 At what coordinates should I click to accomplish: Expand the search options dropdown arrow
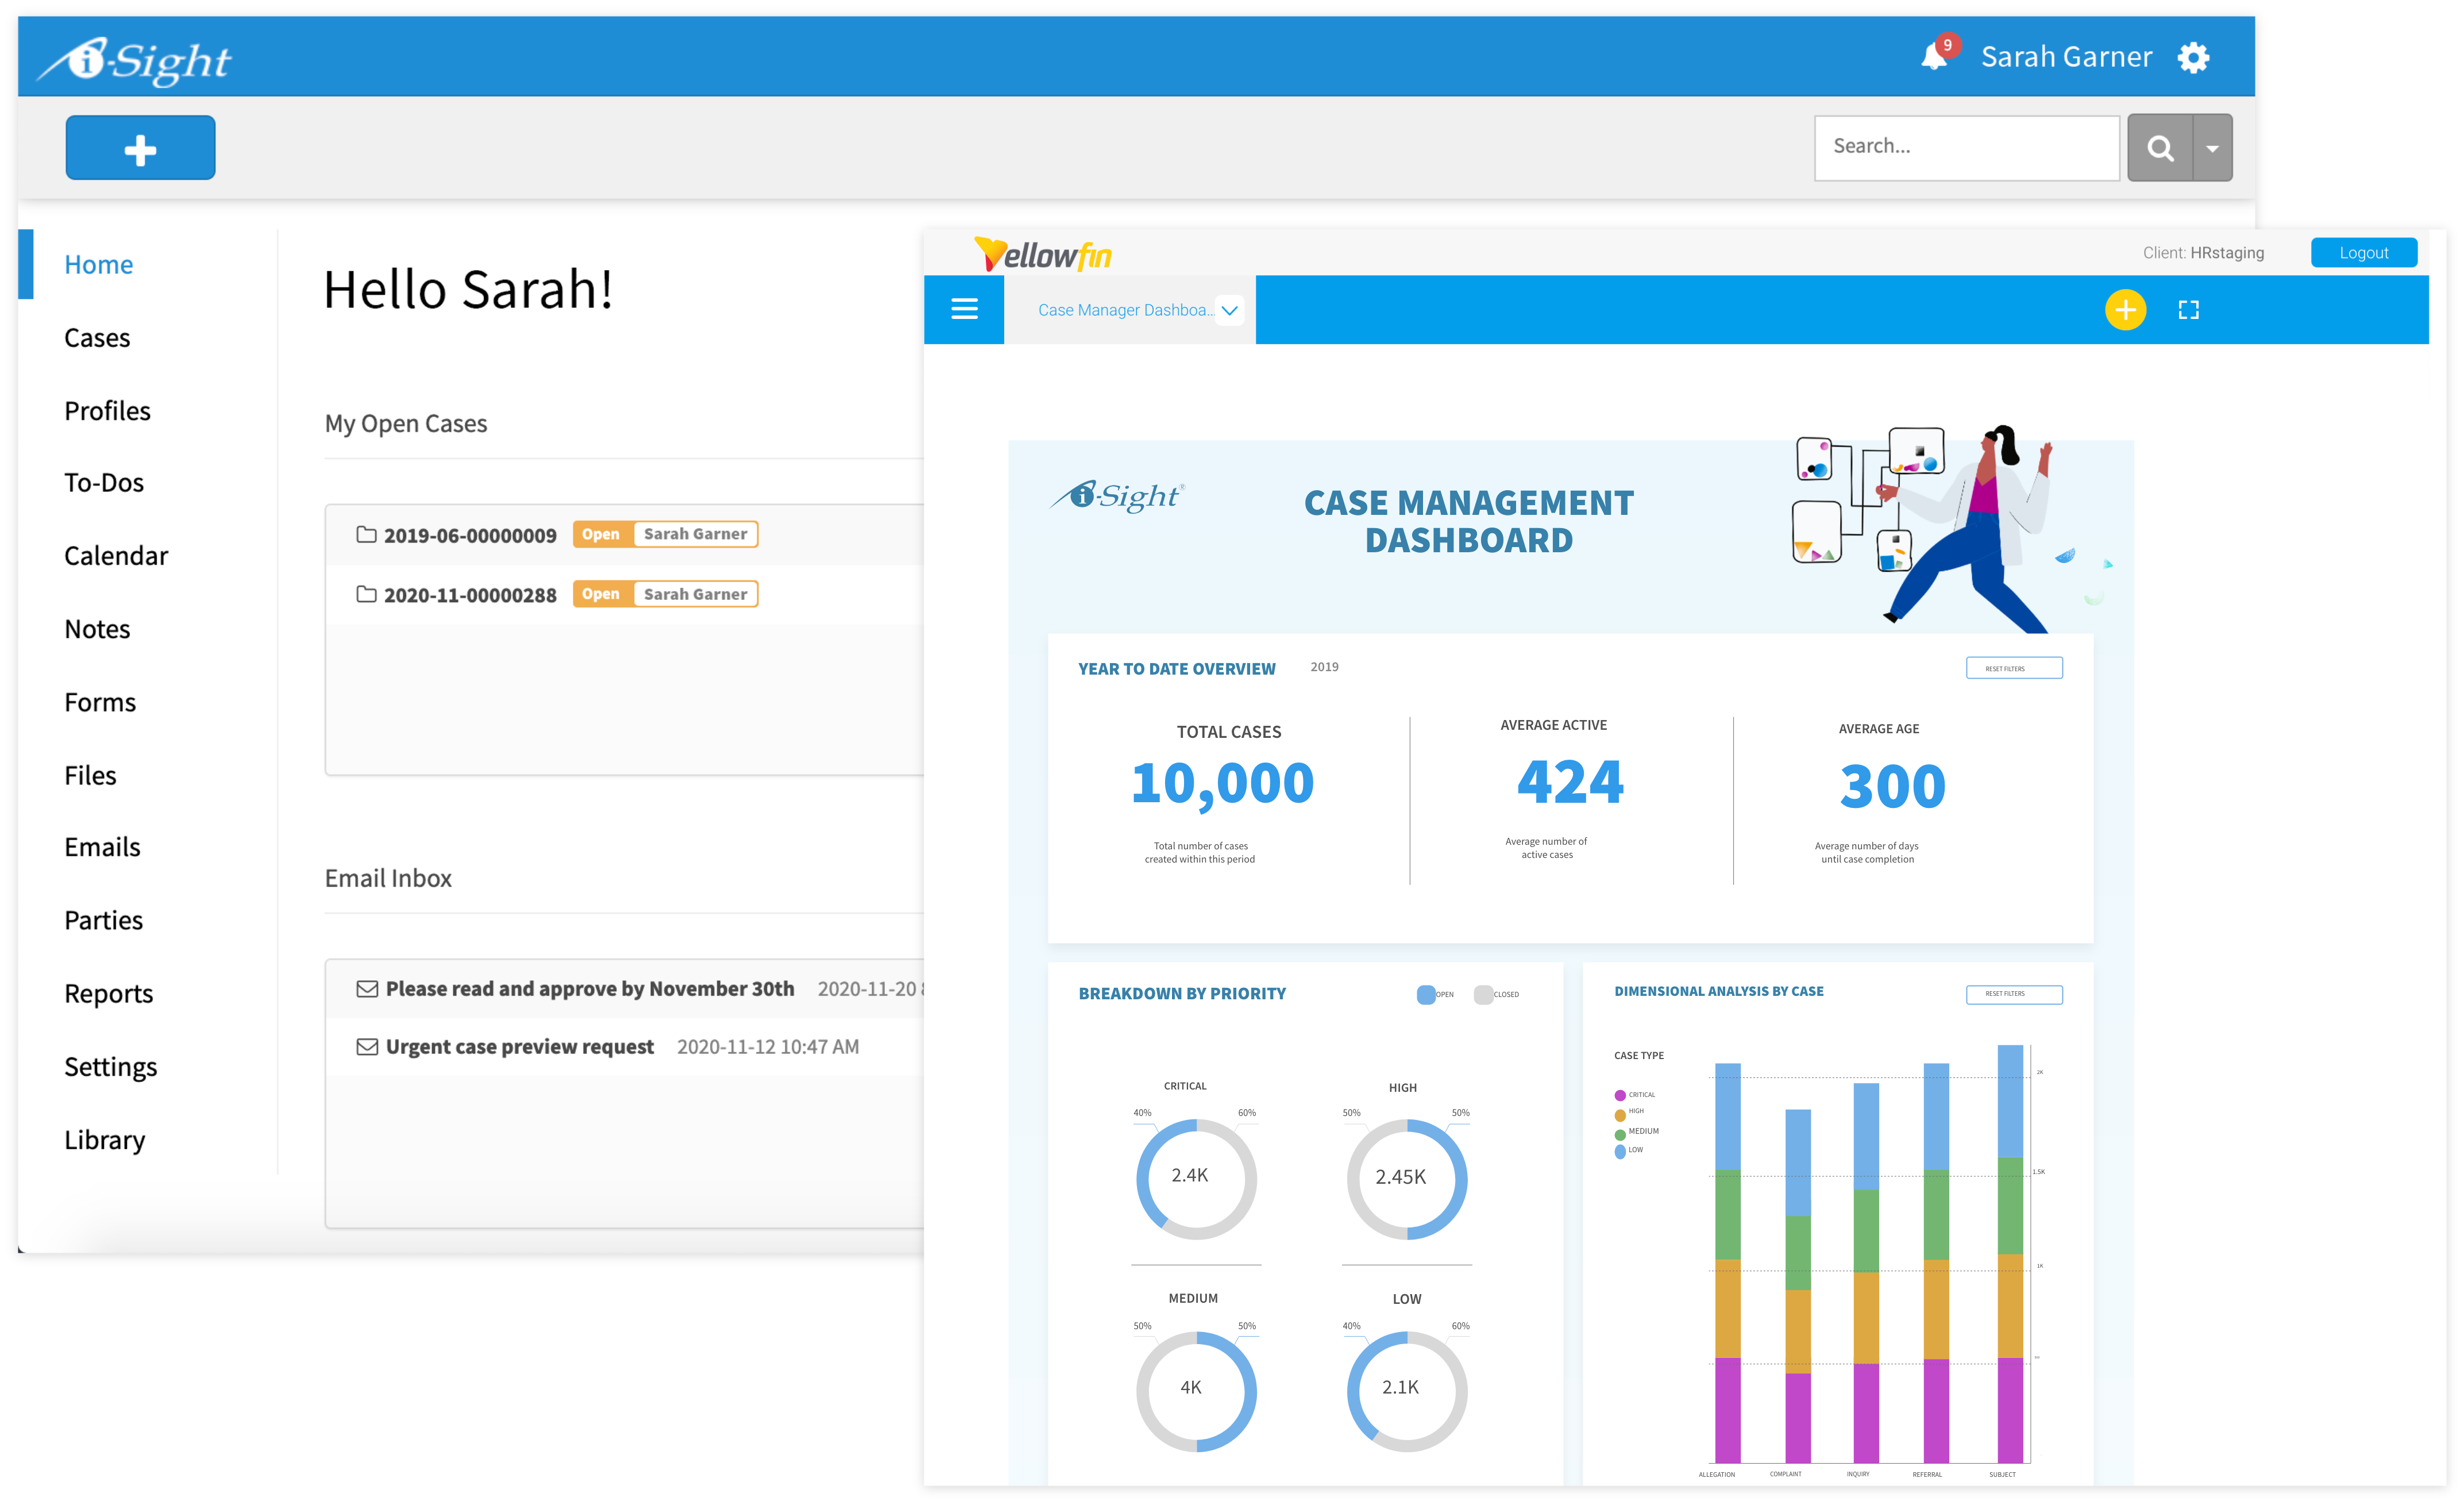[2212, 148]
